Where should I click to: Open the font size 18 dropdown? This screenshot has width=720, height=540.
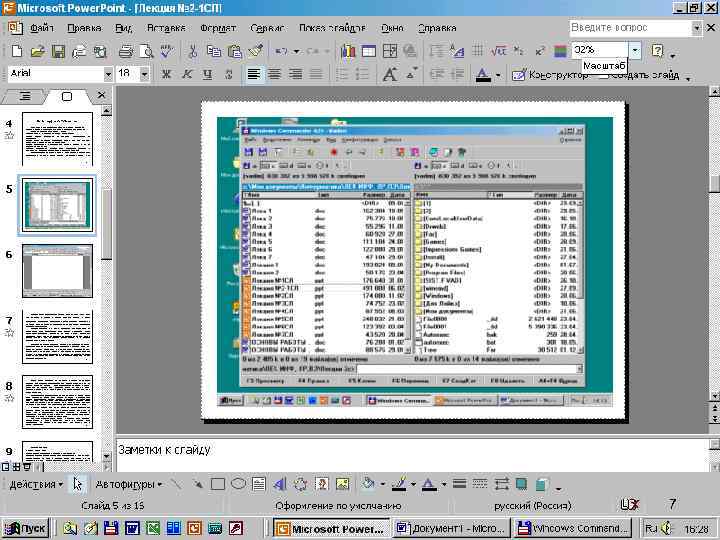(144, 74)
